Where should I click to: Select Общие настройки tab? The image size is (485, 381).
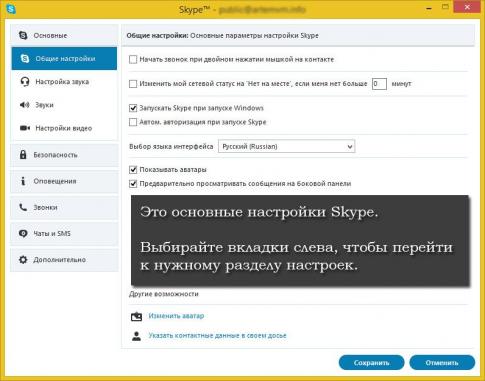pyautogui.click(x=64, y=59)
